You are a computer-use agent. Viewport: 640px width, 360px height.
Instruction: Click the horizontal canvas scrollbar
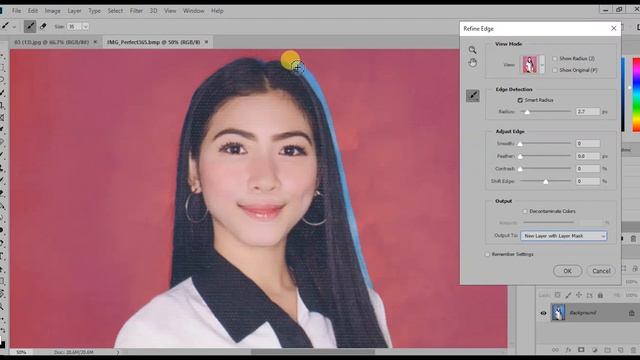click(312, 351)
